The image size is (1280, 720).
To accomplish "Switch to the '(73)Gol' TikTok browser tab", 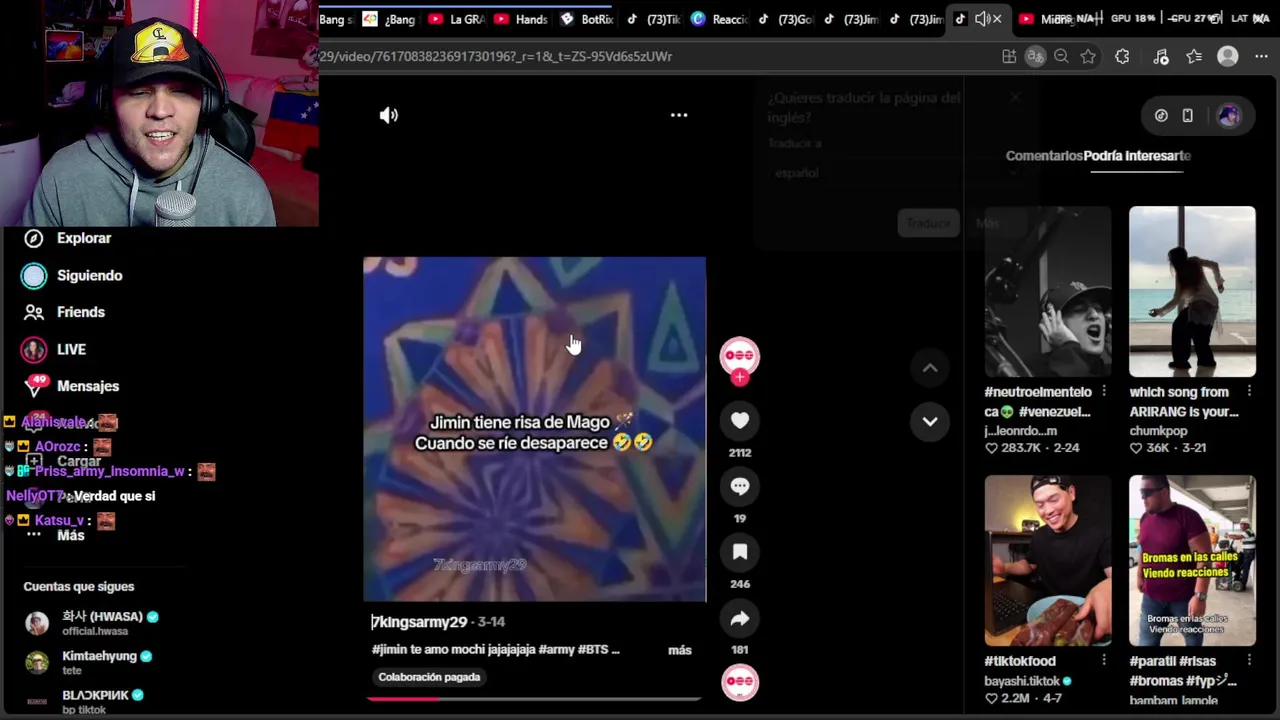I will [x=785, y=19].
